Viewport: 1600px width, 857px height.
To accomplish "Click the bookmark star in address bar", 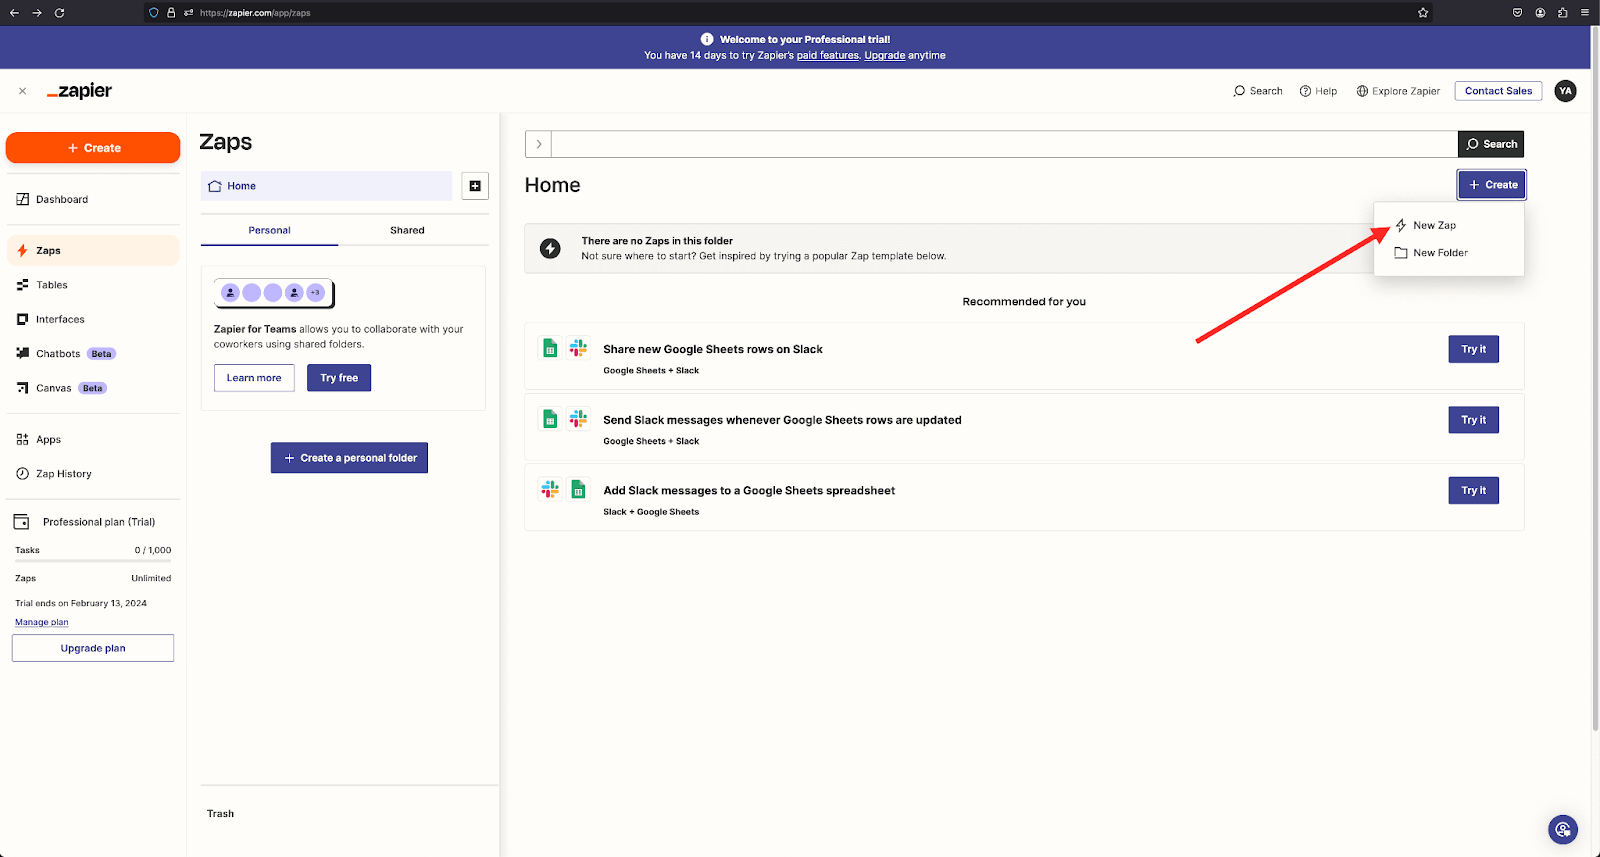I will click(1422, 13).
